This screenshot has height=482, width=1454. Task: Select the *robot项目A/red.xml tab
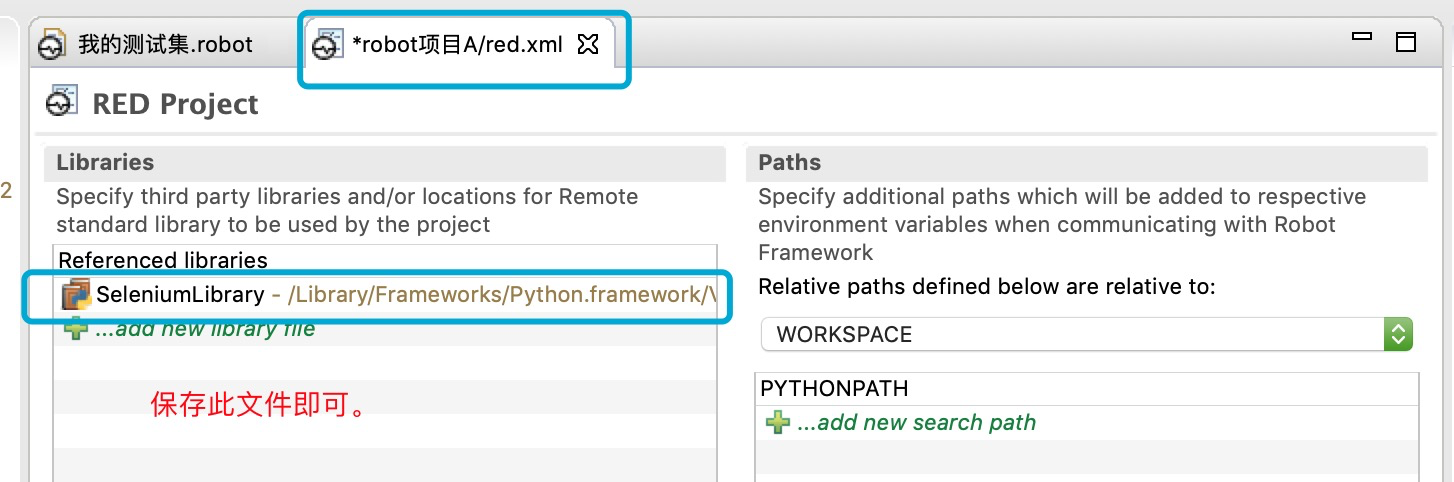(457, 45)
